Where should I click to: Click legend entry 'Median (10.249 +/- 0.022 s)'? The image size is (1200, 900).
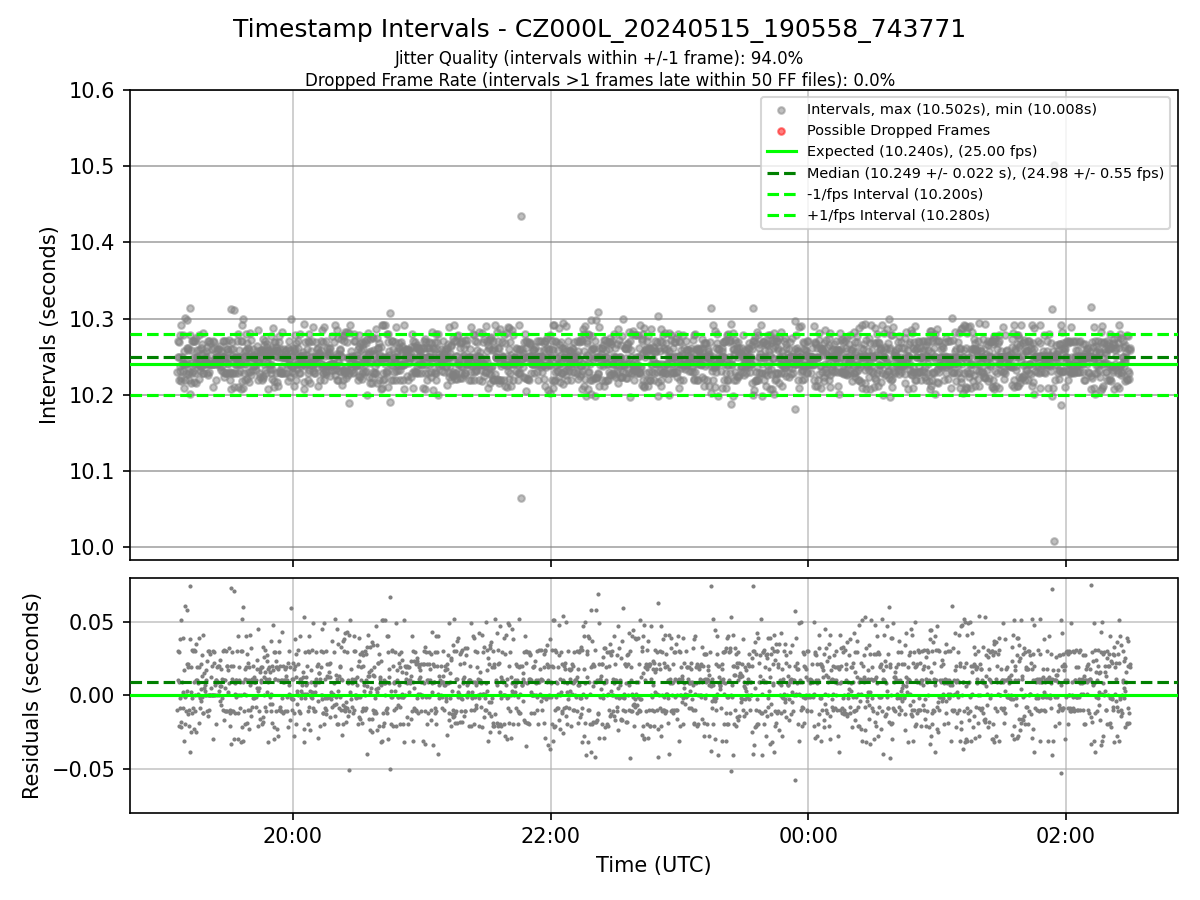[x=985, y=173]
